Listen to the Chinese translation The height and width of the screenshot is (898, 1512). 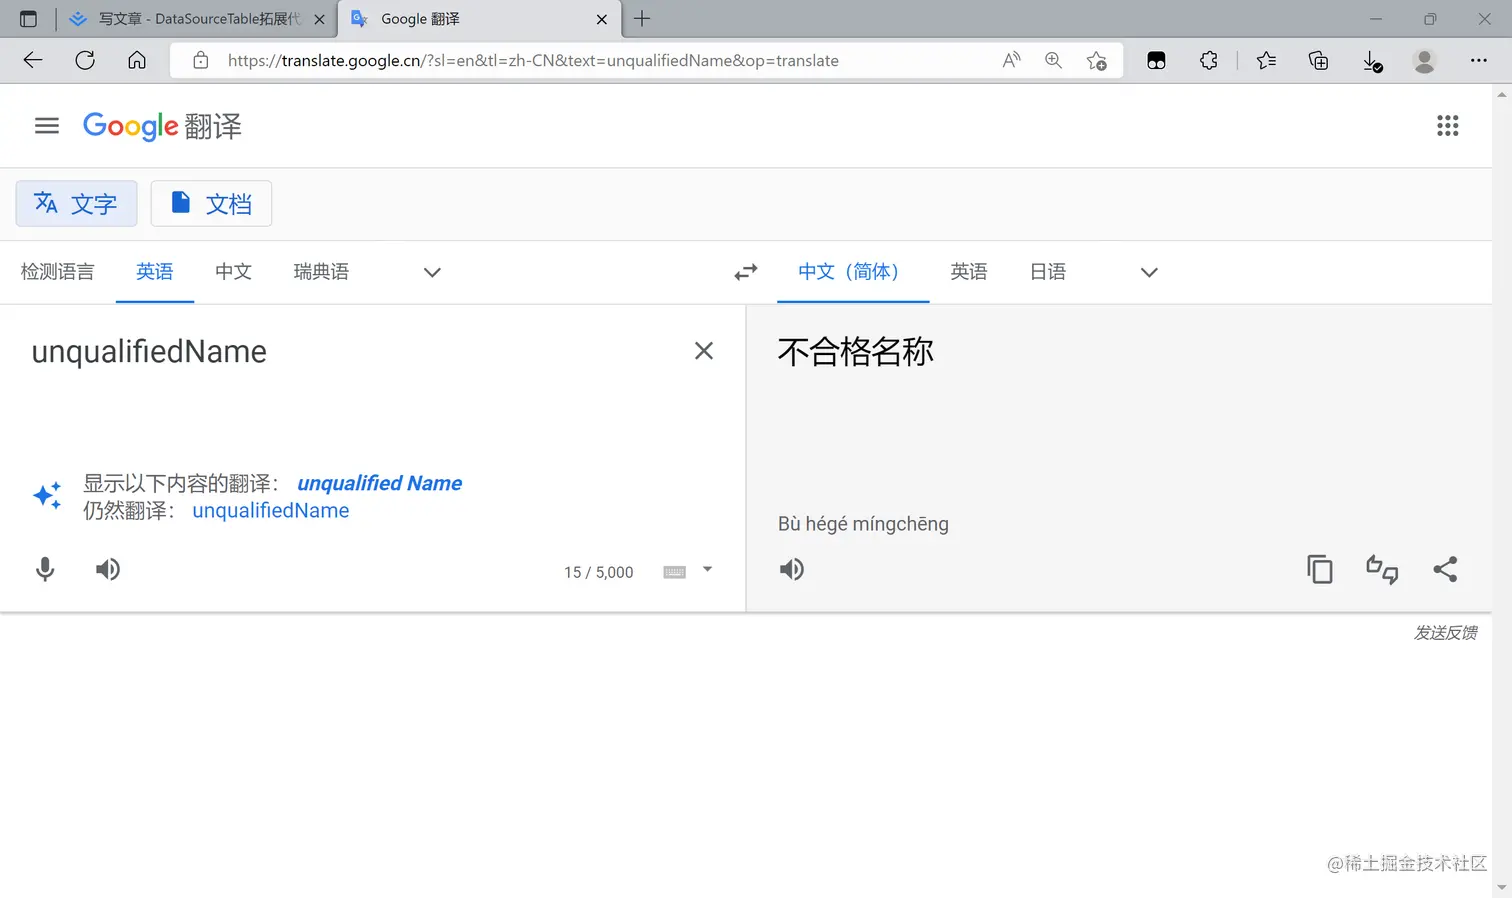point(792,569)
